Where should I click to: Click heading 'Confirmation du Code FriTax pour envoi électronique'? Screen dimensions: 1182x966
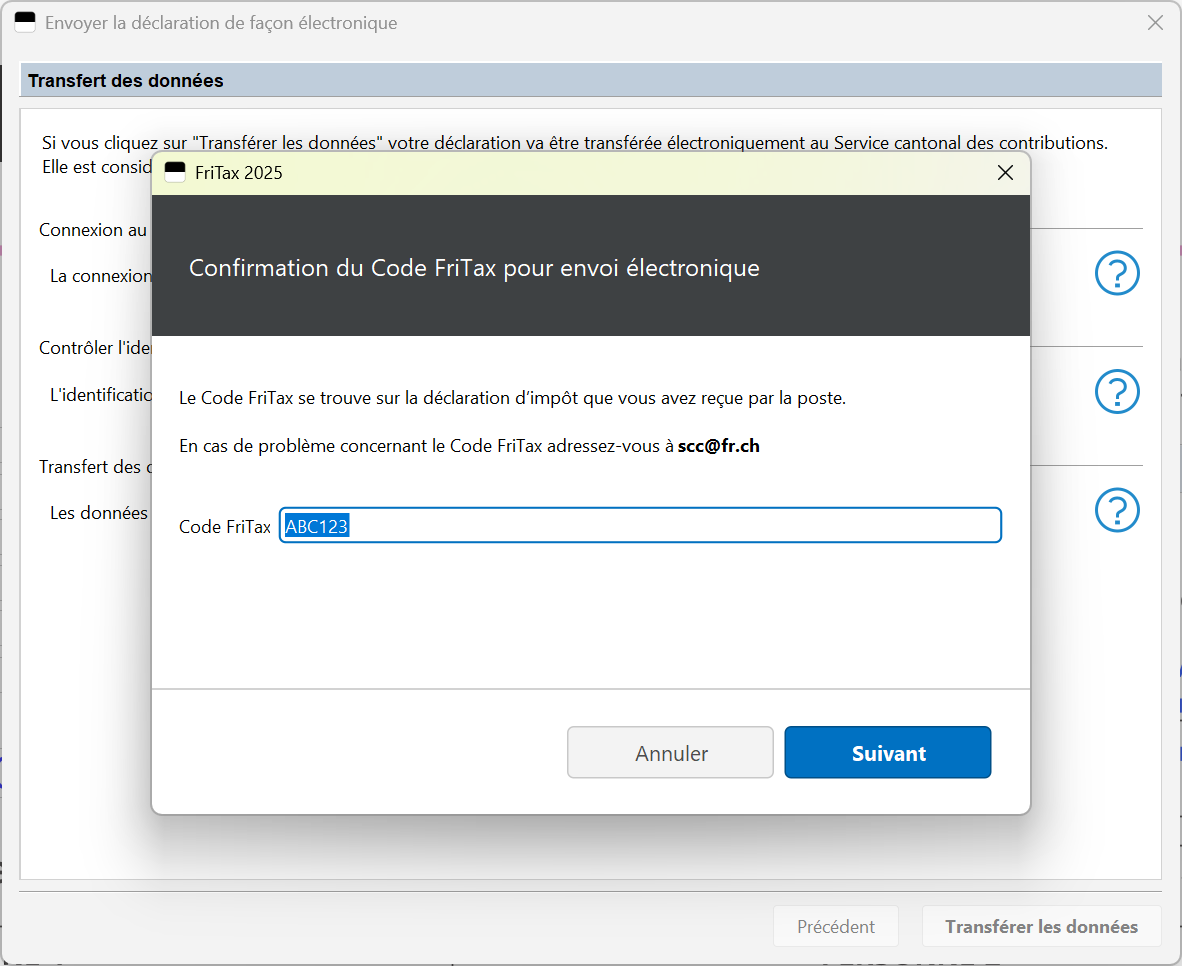coord(474,268)
